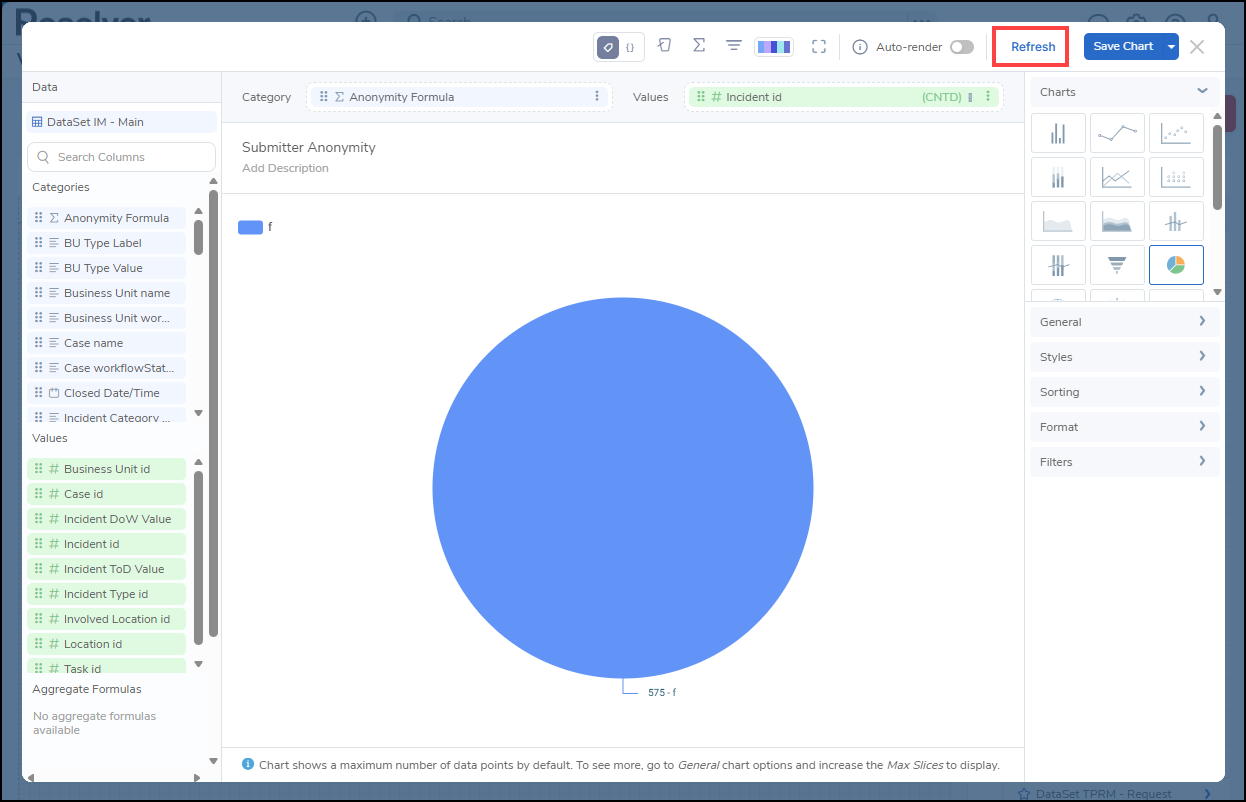
Task: Expand the Sorting options section
Action: (x=1124, y=392)
